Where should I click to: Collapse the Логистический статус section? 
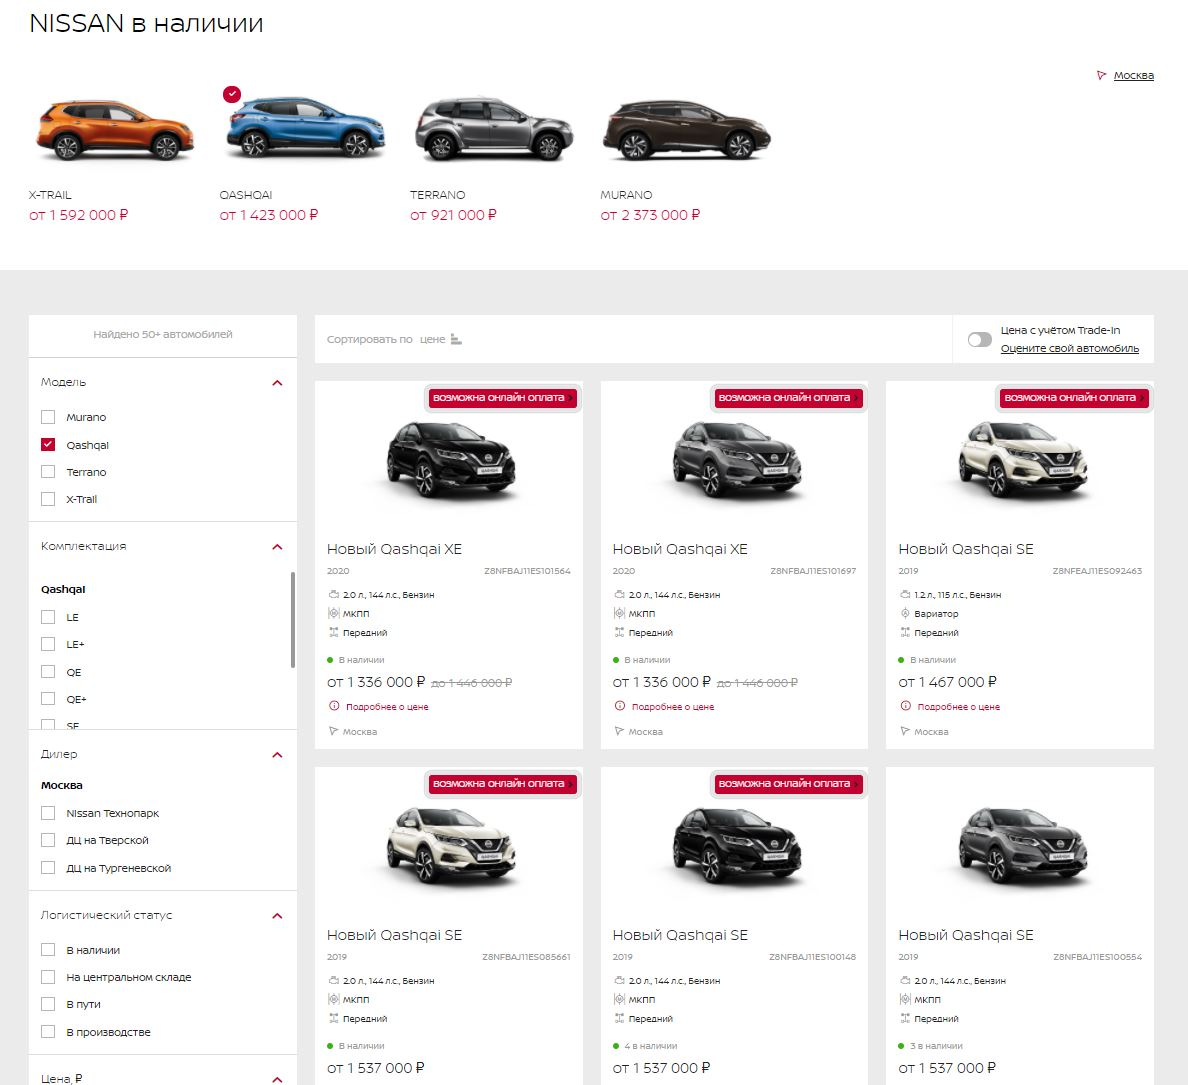[x=277, y=915]
